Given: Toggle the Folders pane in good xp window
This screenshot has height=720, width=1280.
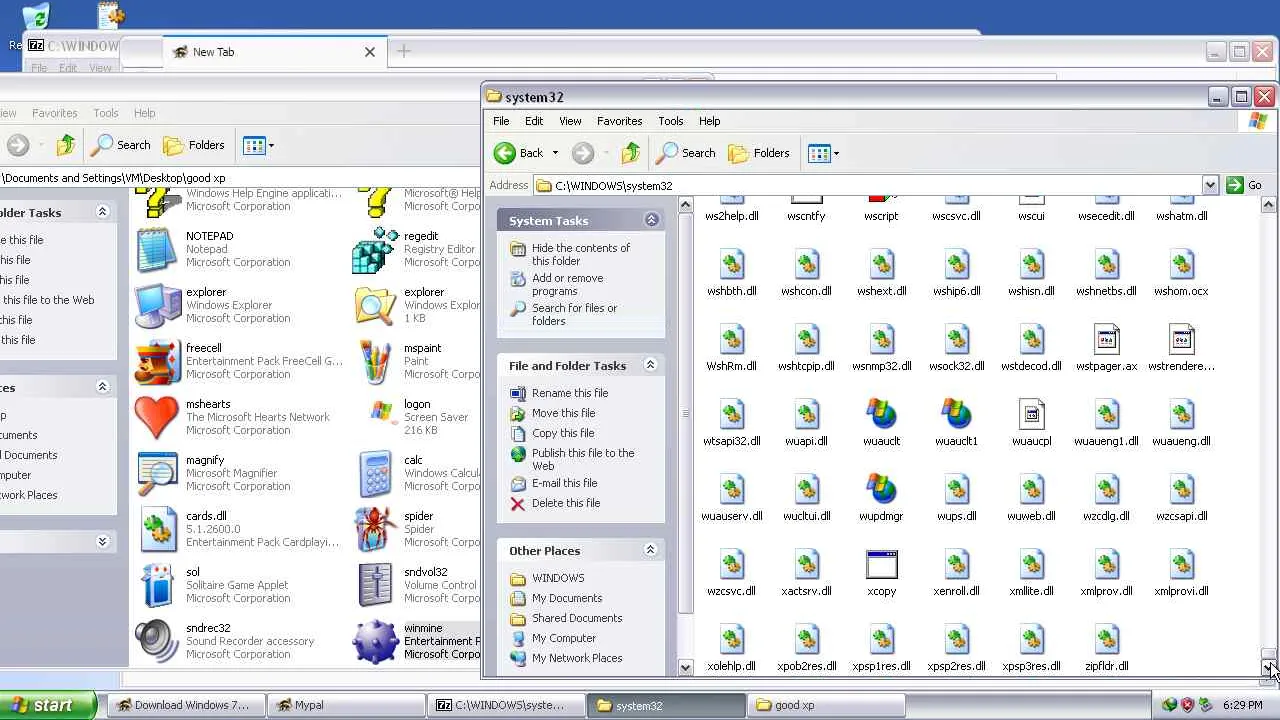Looking at the screenshot, I should tap(194, 145).
